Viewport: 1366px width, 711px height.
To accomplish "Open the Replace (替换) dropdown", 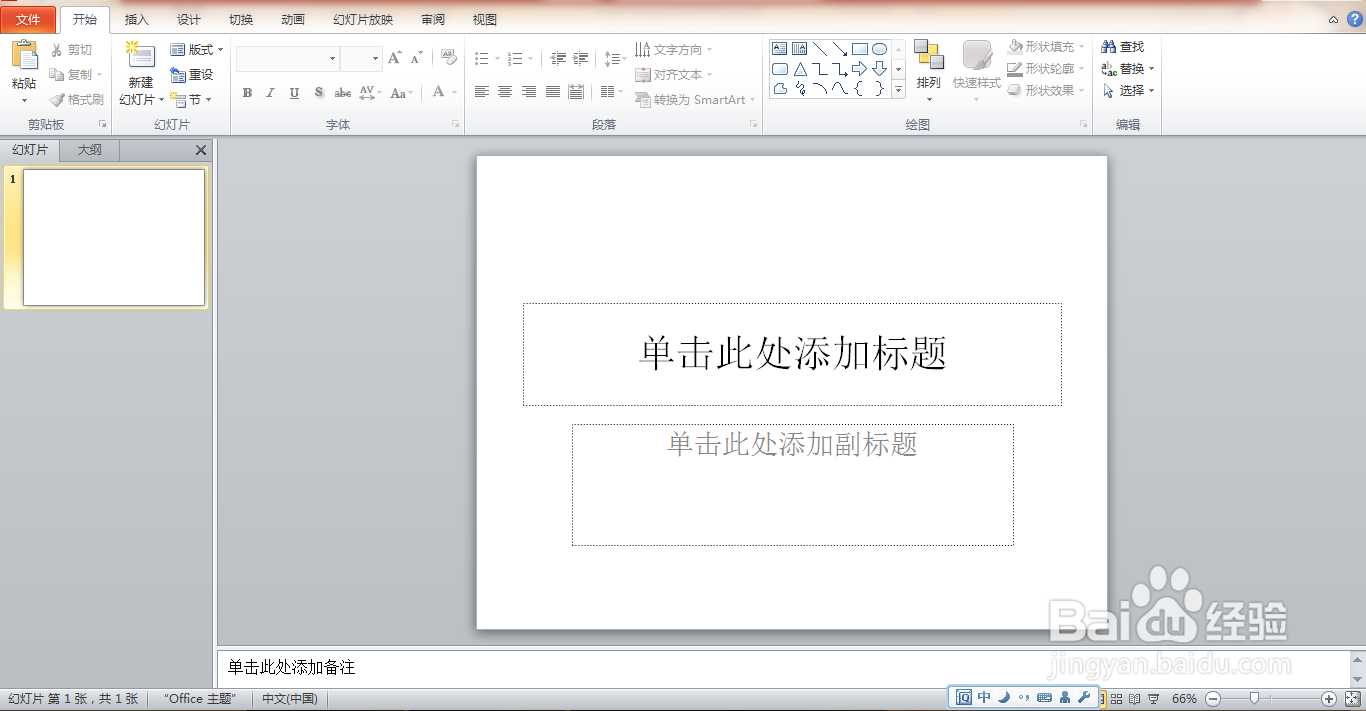I will [x=1128, y=69].
